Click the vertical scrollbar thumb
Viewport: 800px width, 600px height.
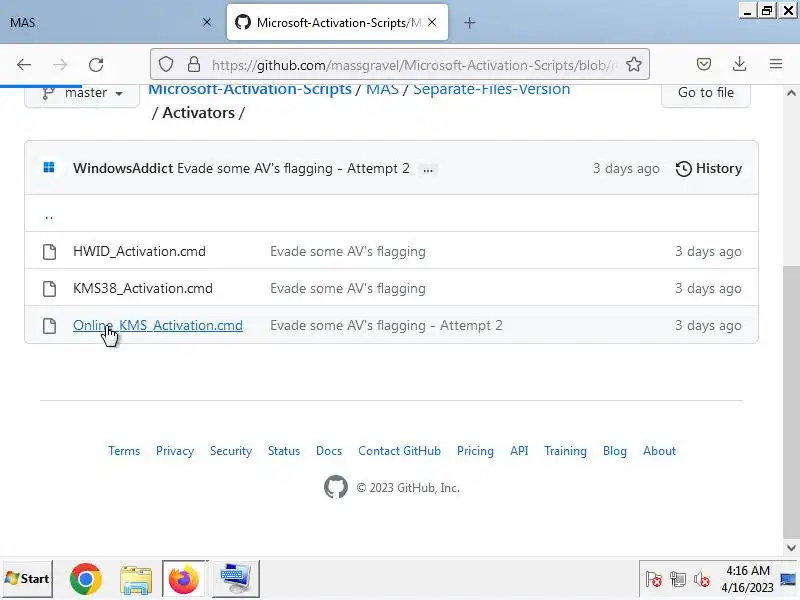tap(791, 401)
